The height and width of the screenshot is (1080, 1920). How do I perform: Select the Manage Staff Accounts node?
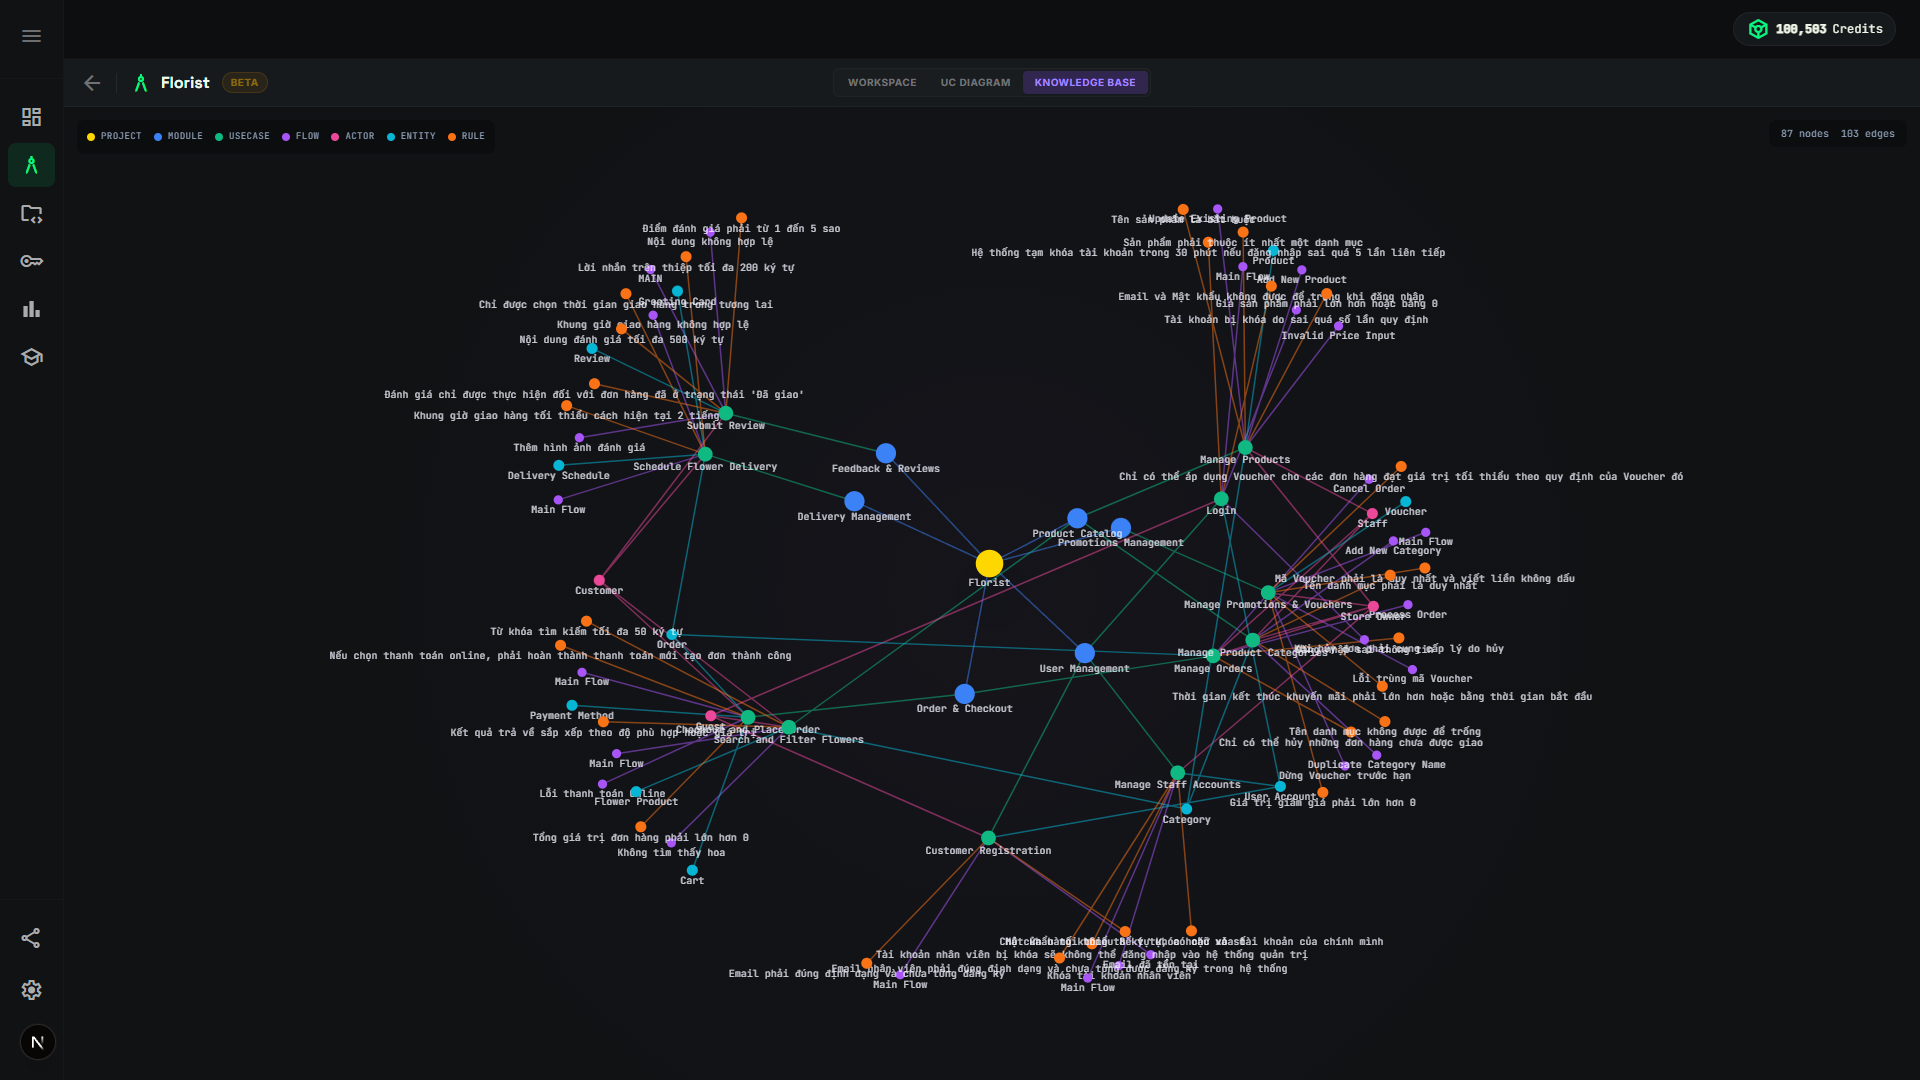click(x=1177, y=772)
